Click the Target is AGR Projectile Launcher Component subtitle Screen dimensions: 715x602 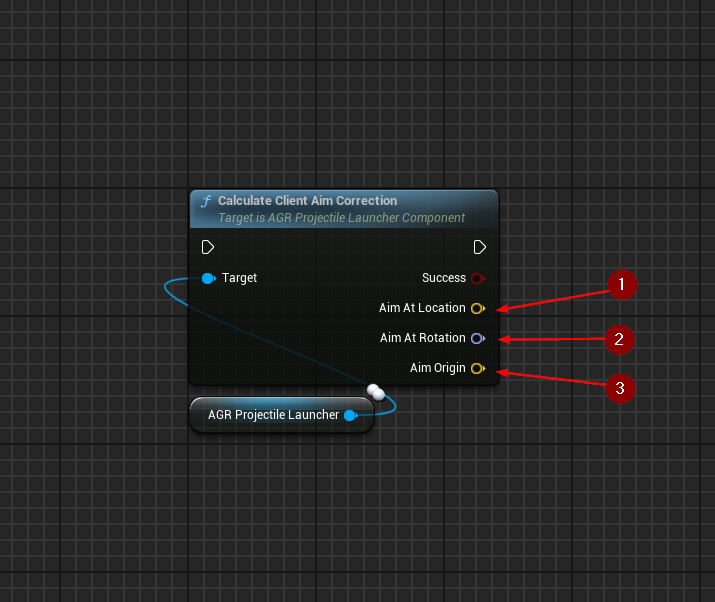click(x=341, y=218)
